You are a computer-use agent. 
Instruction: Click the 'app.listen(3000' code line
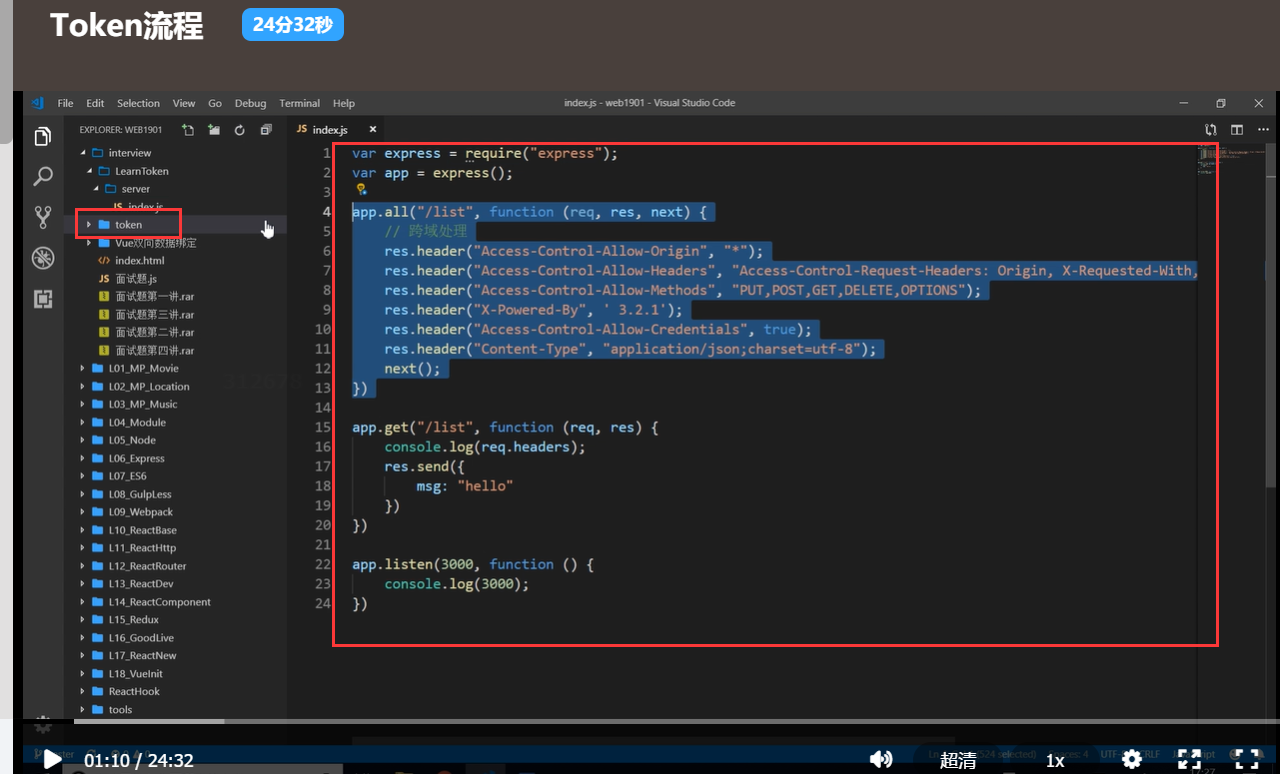pyautogui.click(x=473, y=565)
